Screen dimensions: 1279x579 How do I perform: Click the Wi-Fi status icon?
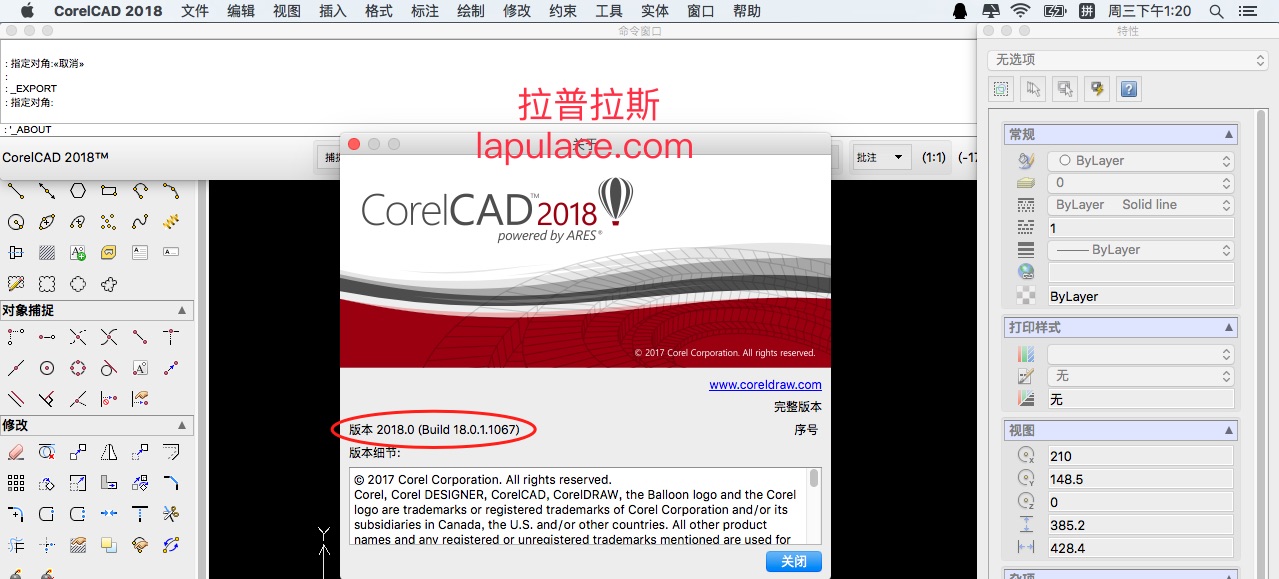1020,11
